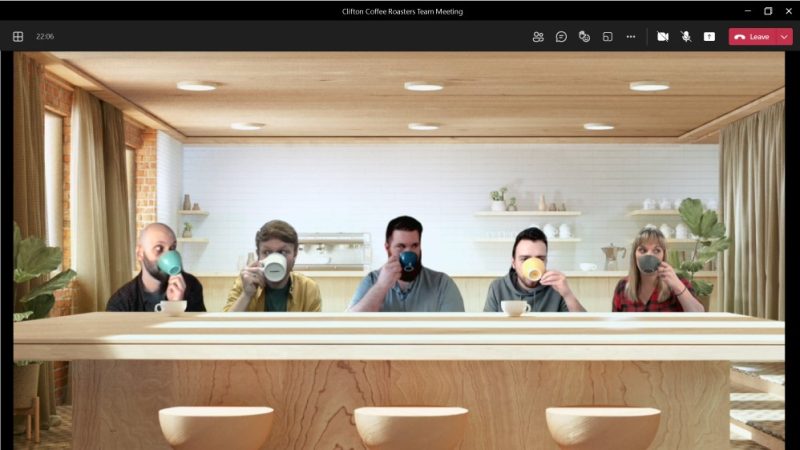Open the reactions menu
This screenshot has height=450, width=800.
pyautogui.click(x=584, y=36)
